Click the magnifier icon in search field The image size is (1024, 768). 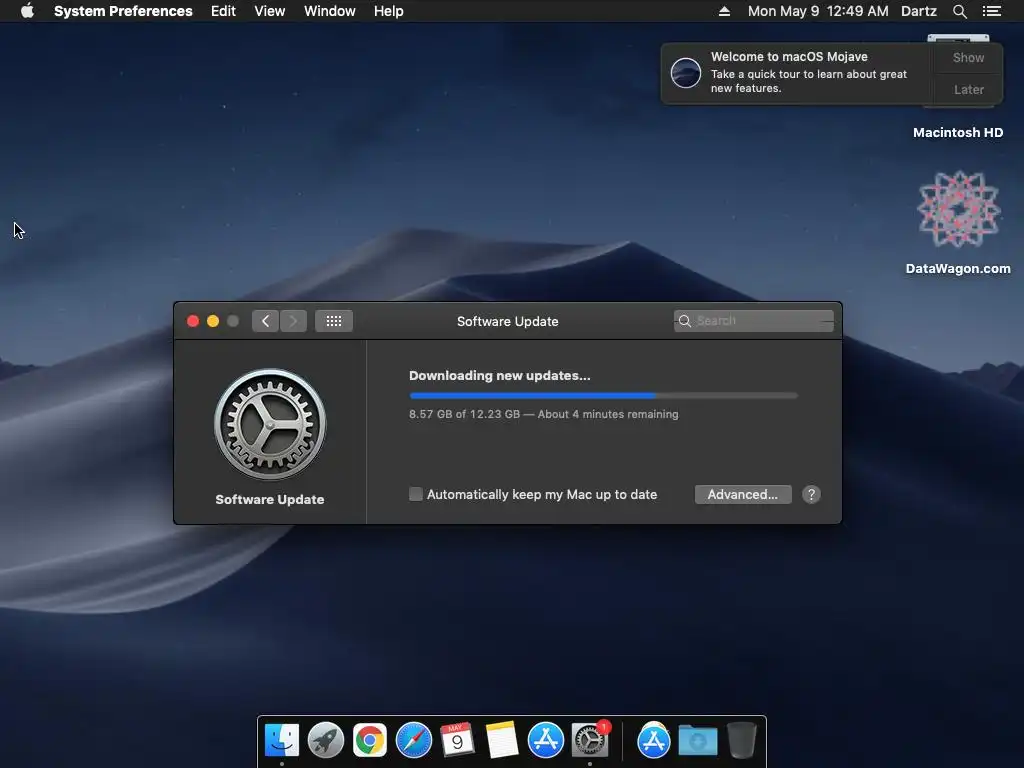[684, 321]
